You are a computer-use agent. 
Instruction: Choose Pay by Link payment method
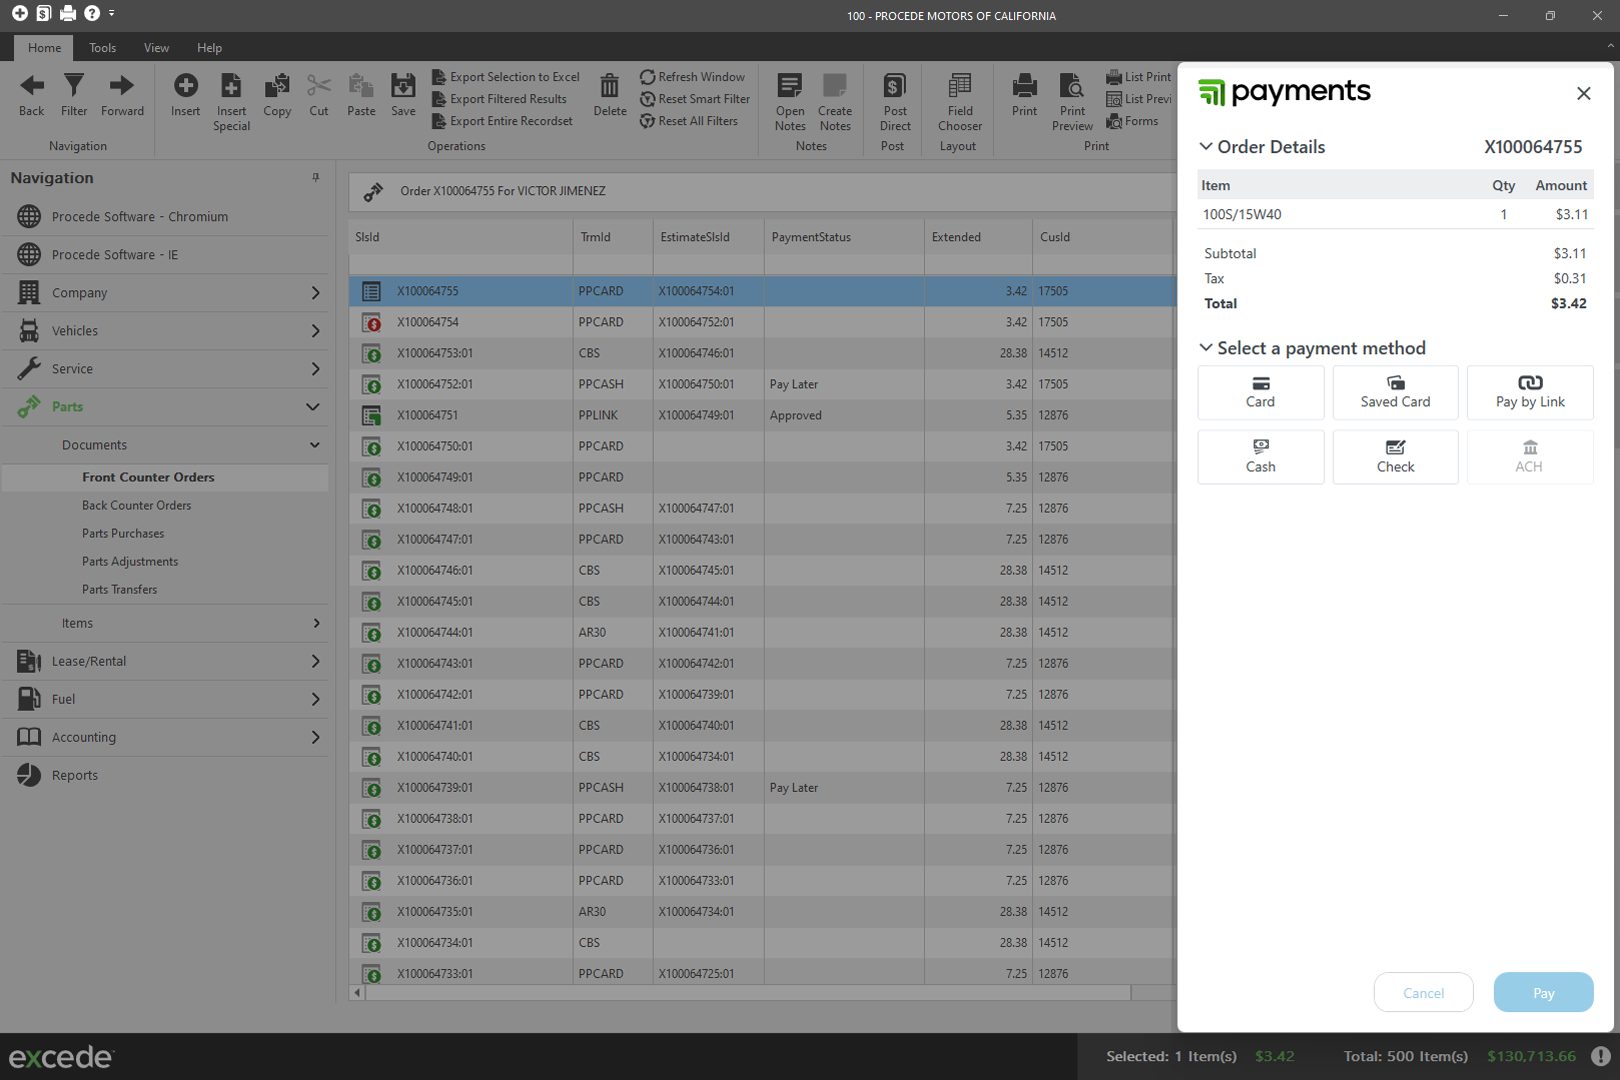point(1529,392)
